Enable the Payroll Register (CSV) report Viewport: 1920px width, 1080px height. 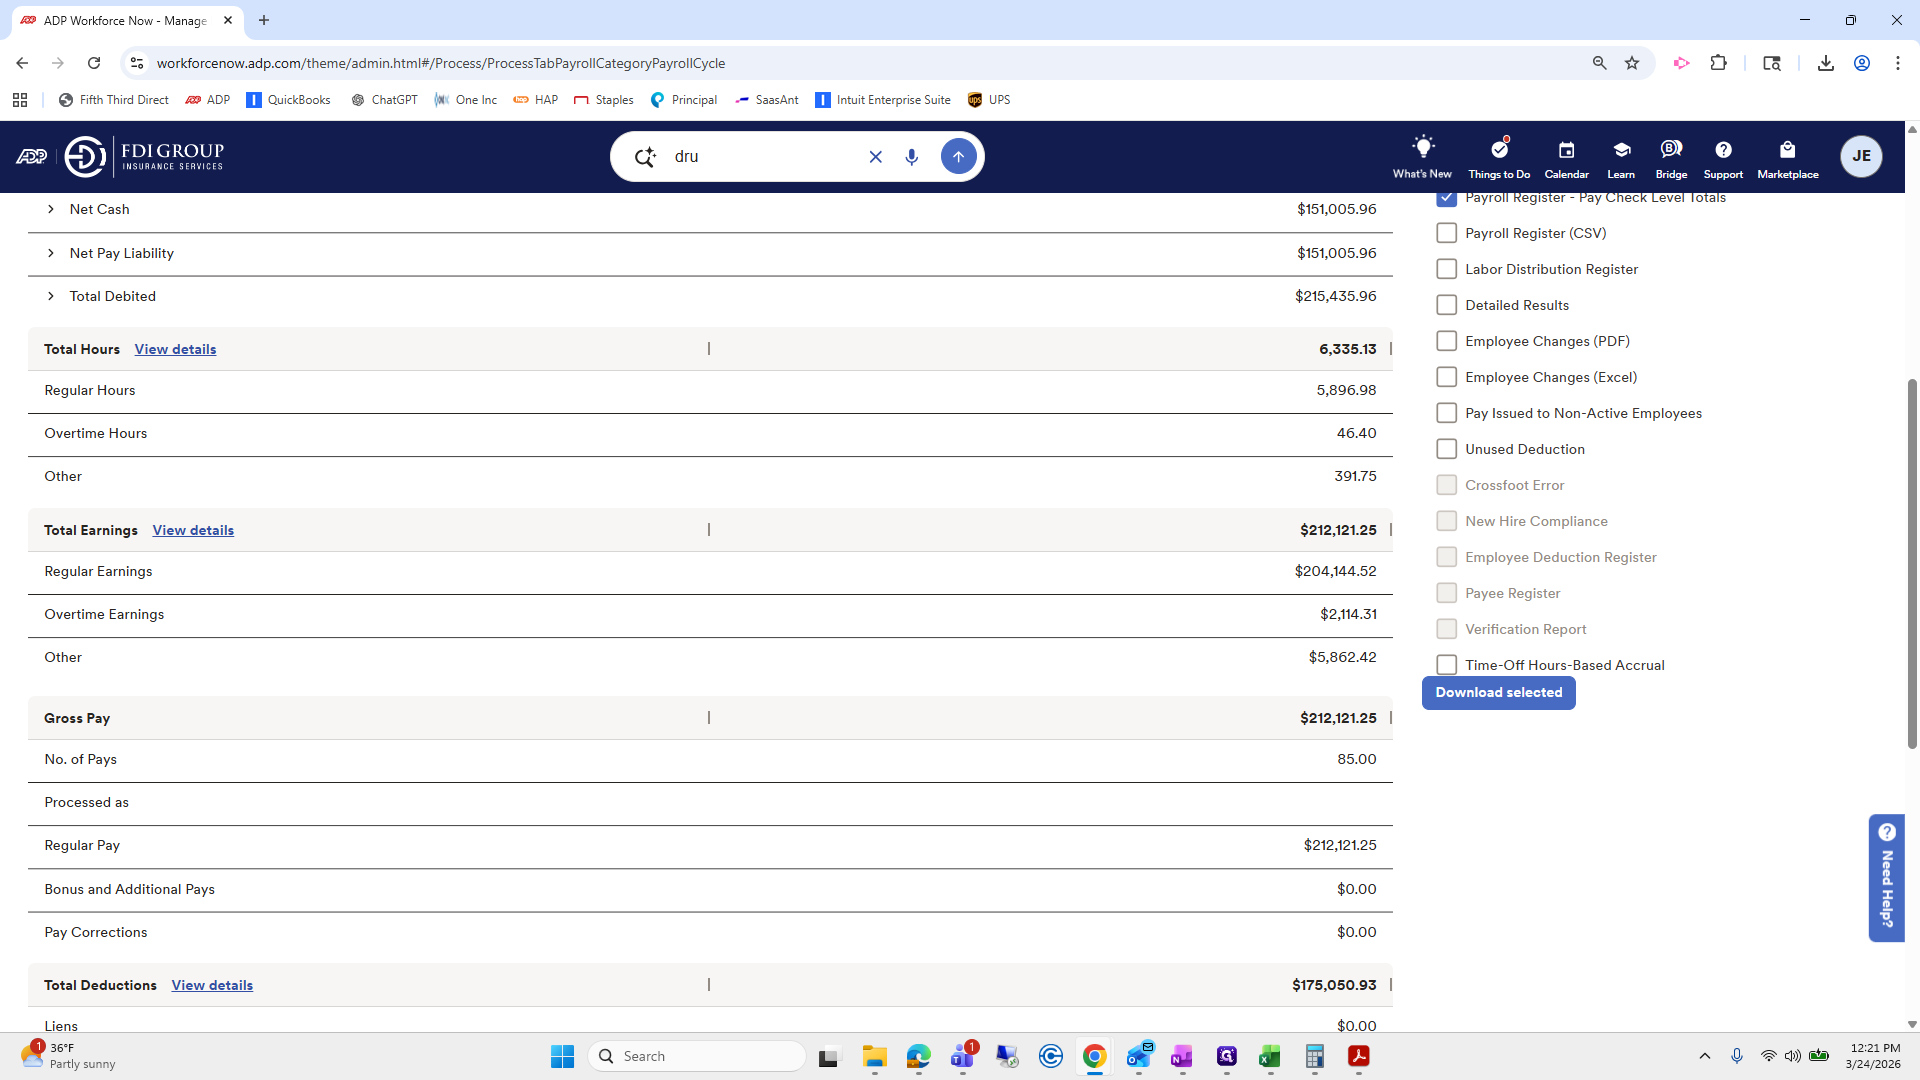tap(1446, 232)
